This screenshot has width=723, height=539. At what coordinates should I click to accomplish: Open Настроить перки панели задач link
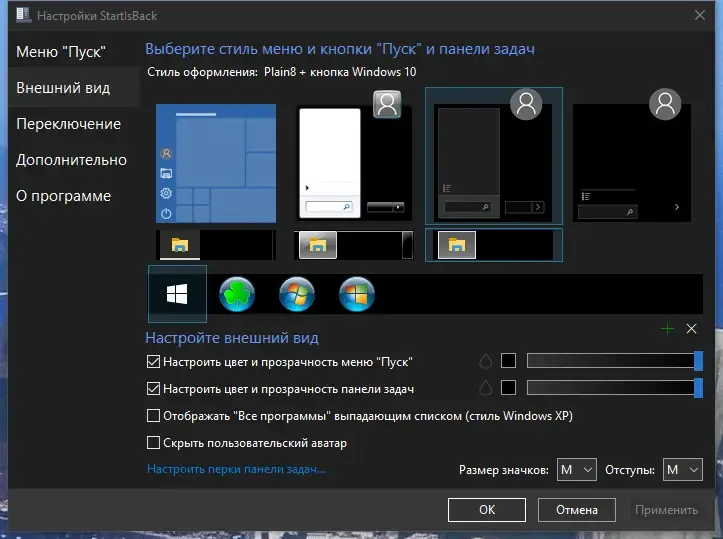point(237,469)
